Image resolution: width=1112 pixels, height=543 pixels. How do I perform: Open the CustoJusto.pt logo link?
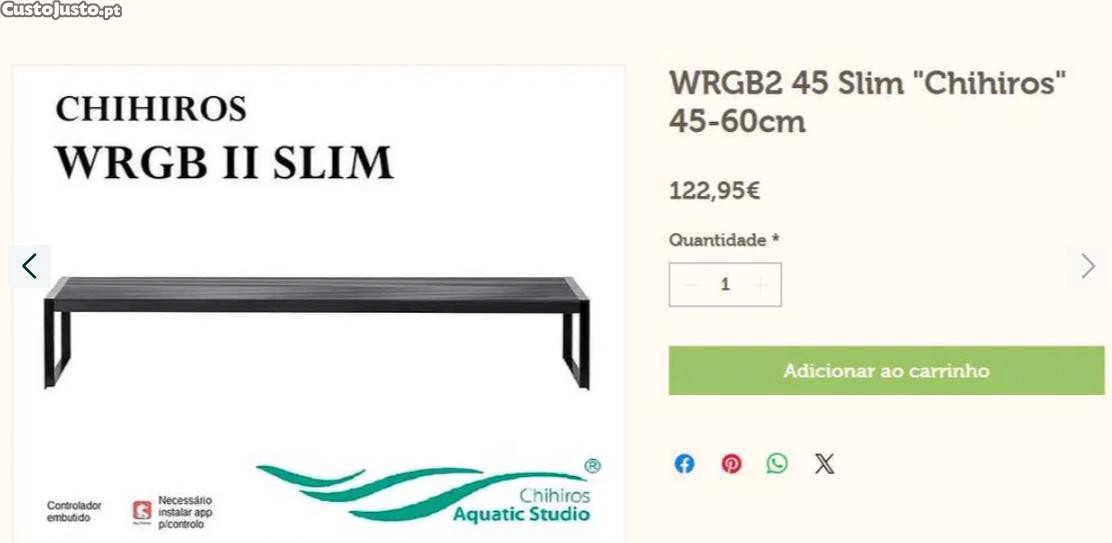coord(61,10)
